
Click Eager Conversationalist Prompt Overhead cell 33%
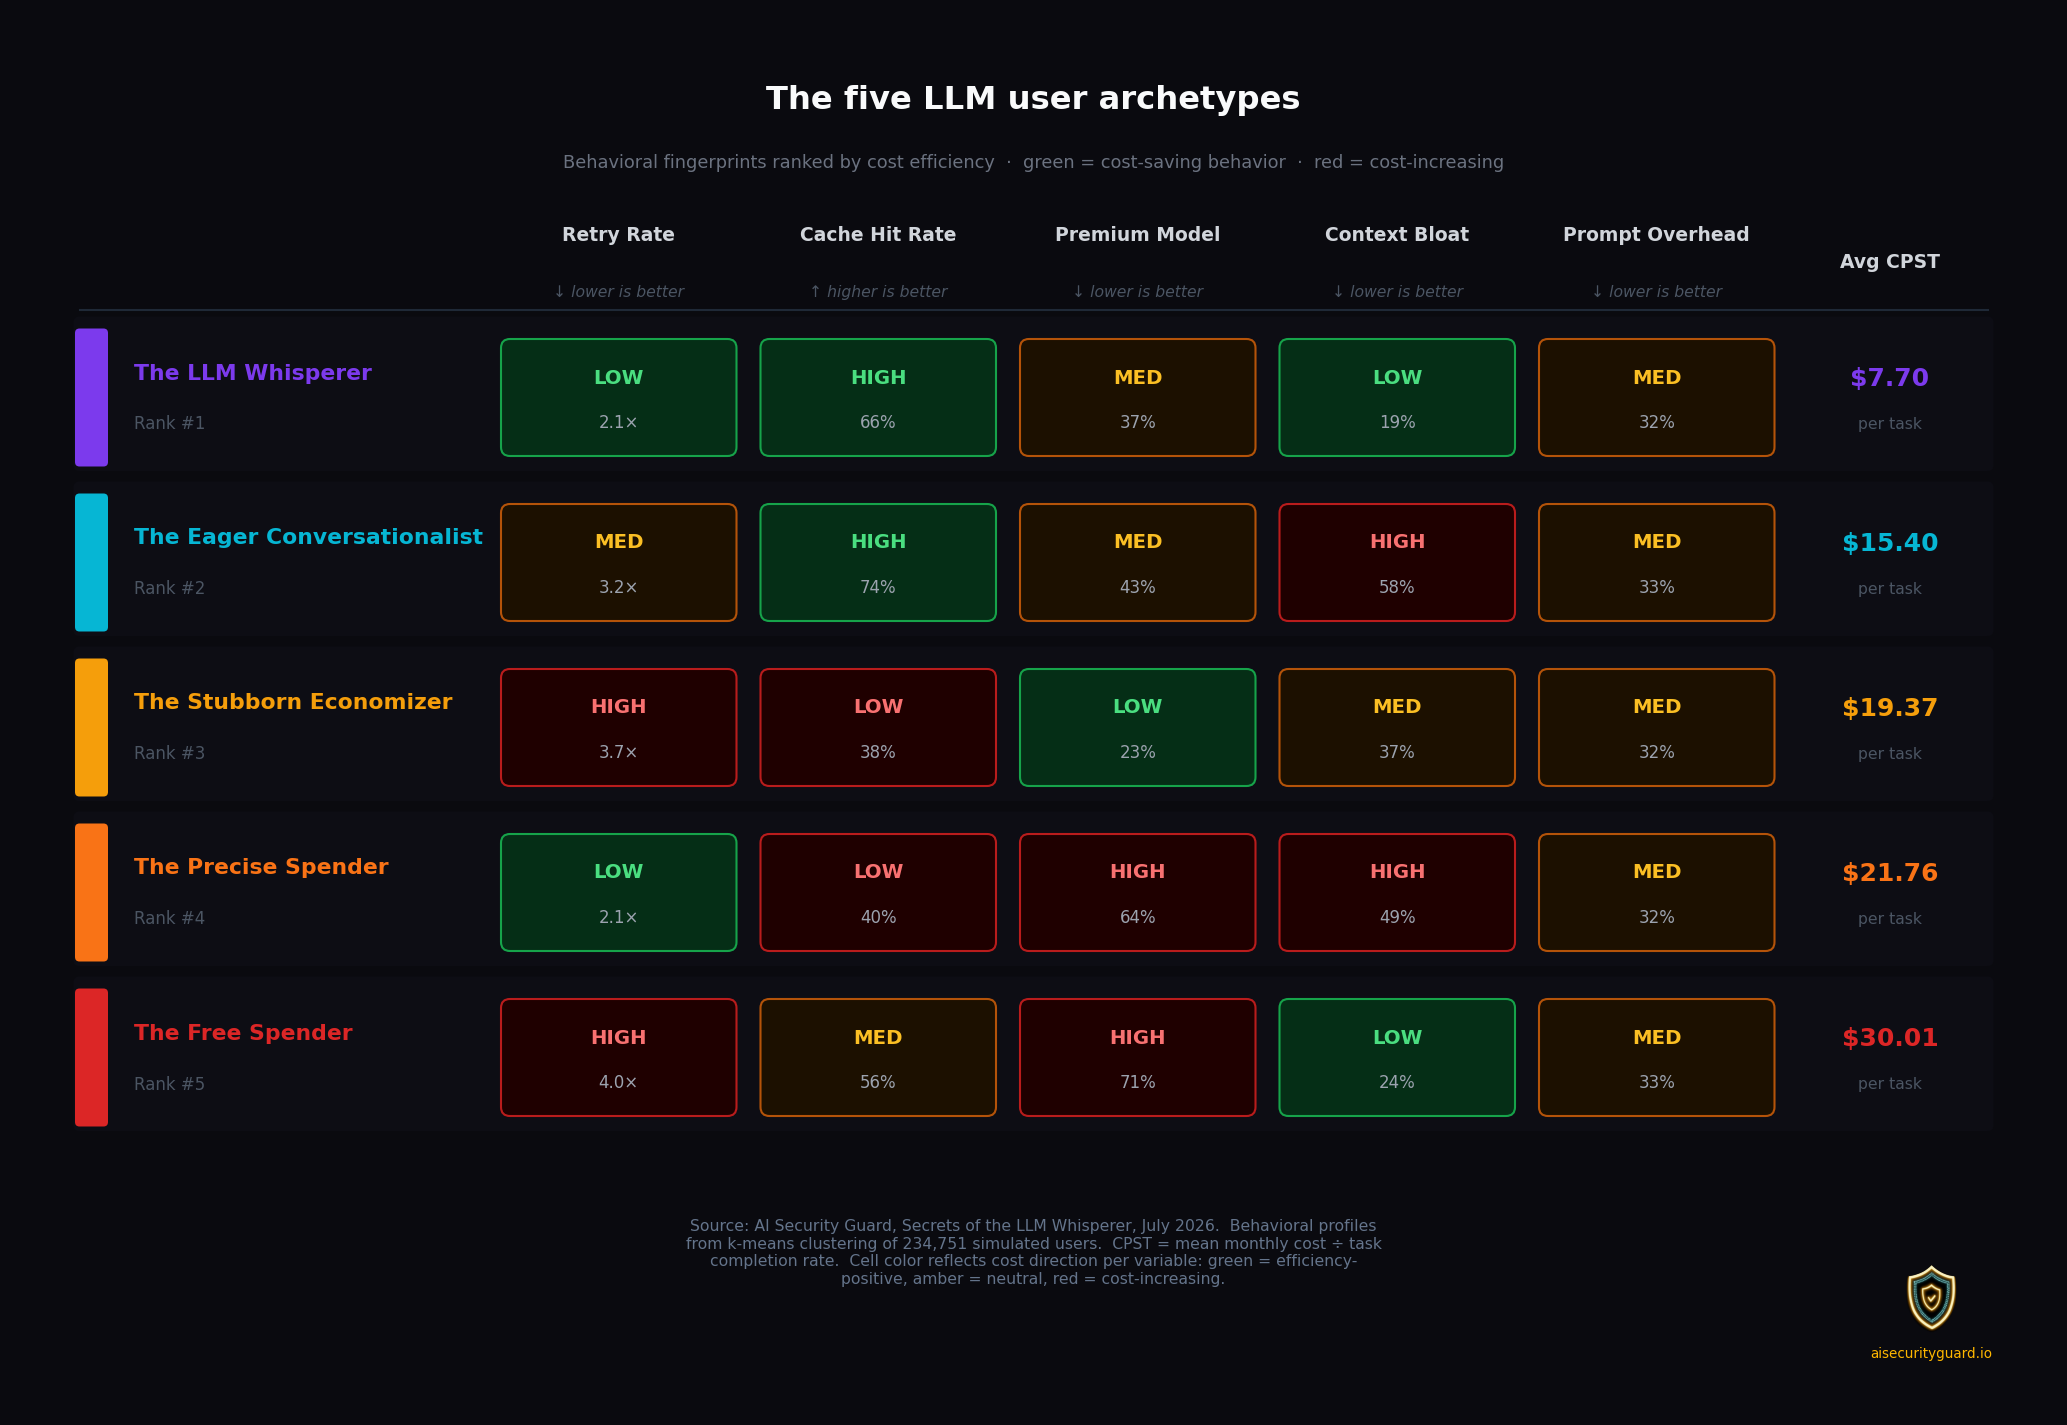1656,562
